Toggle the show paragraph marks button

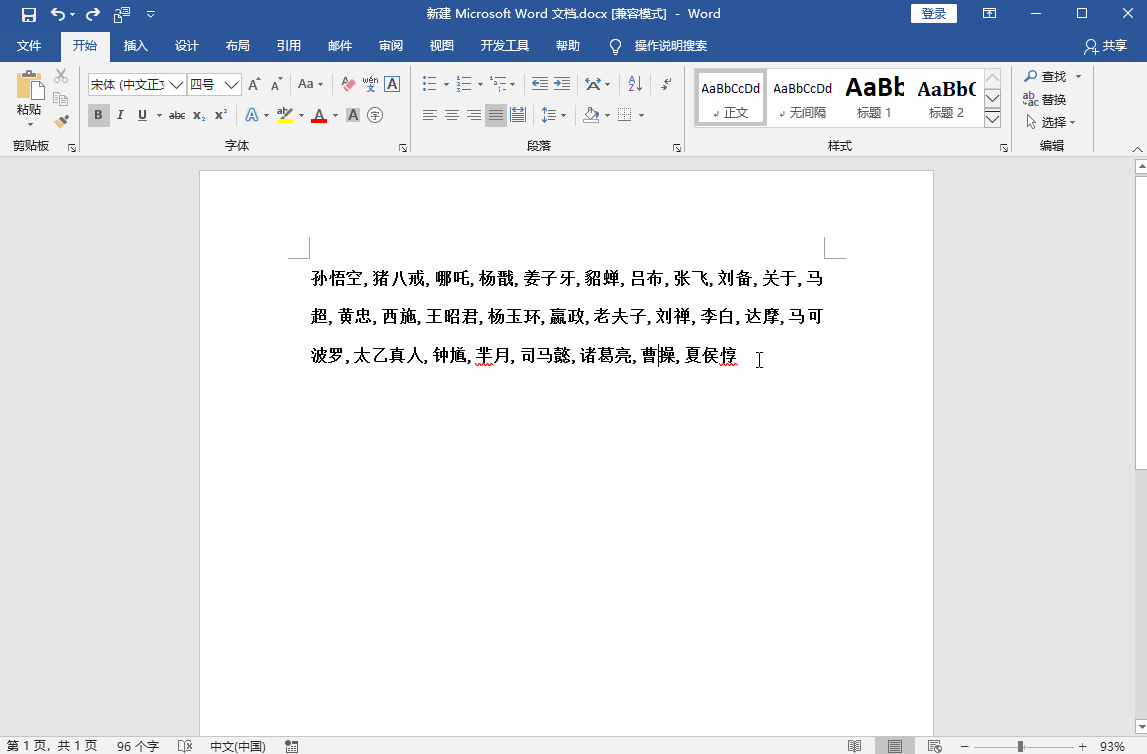pyautogui.click(x=666, y=83)
